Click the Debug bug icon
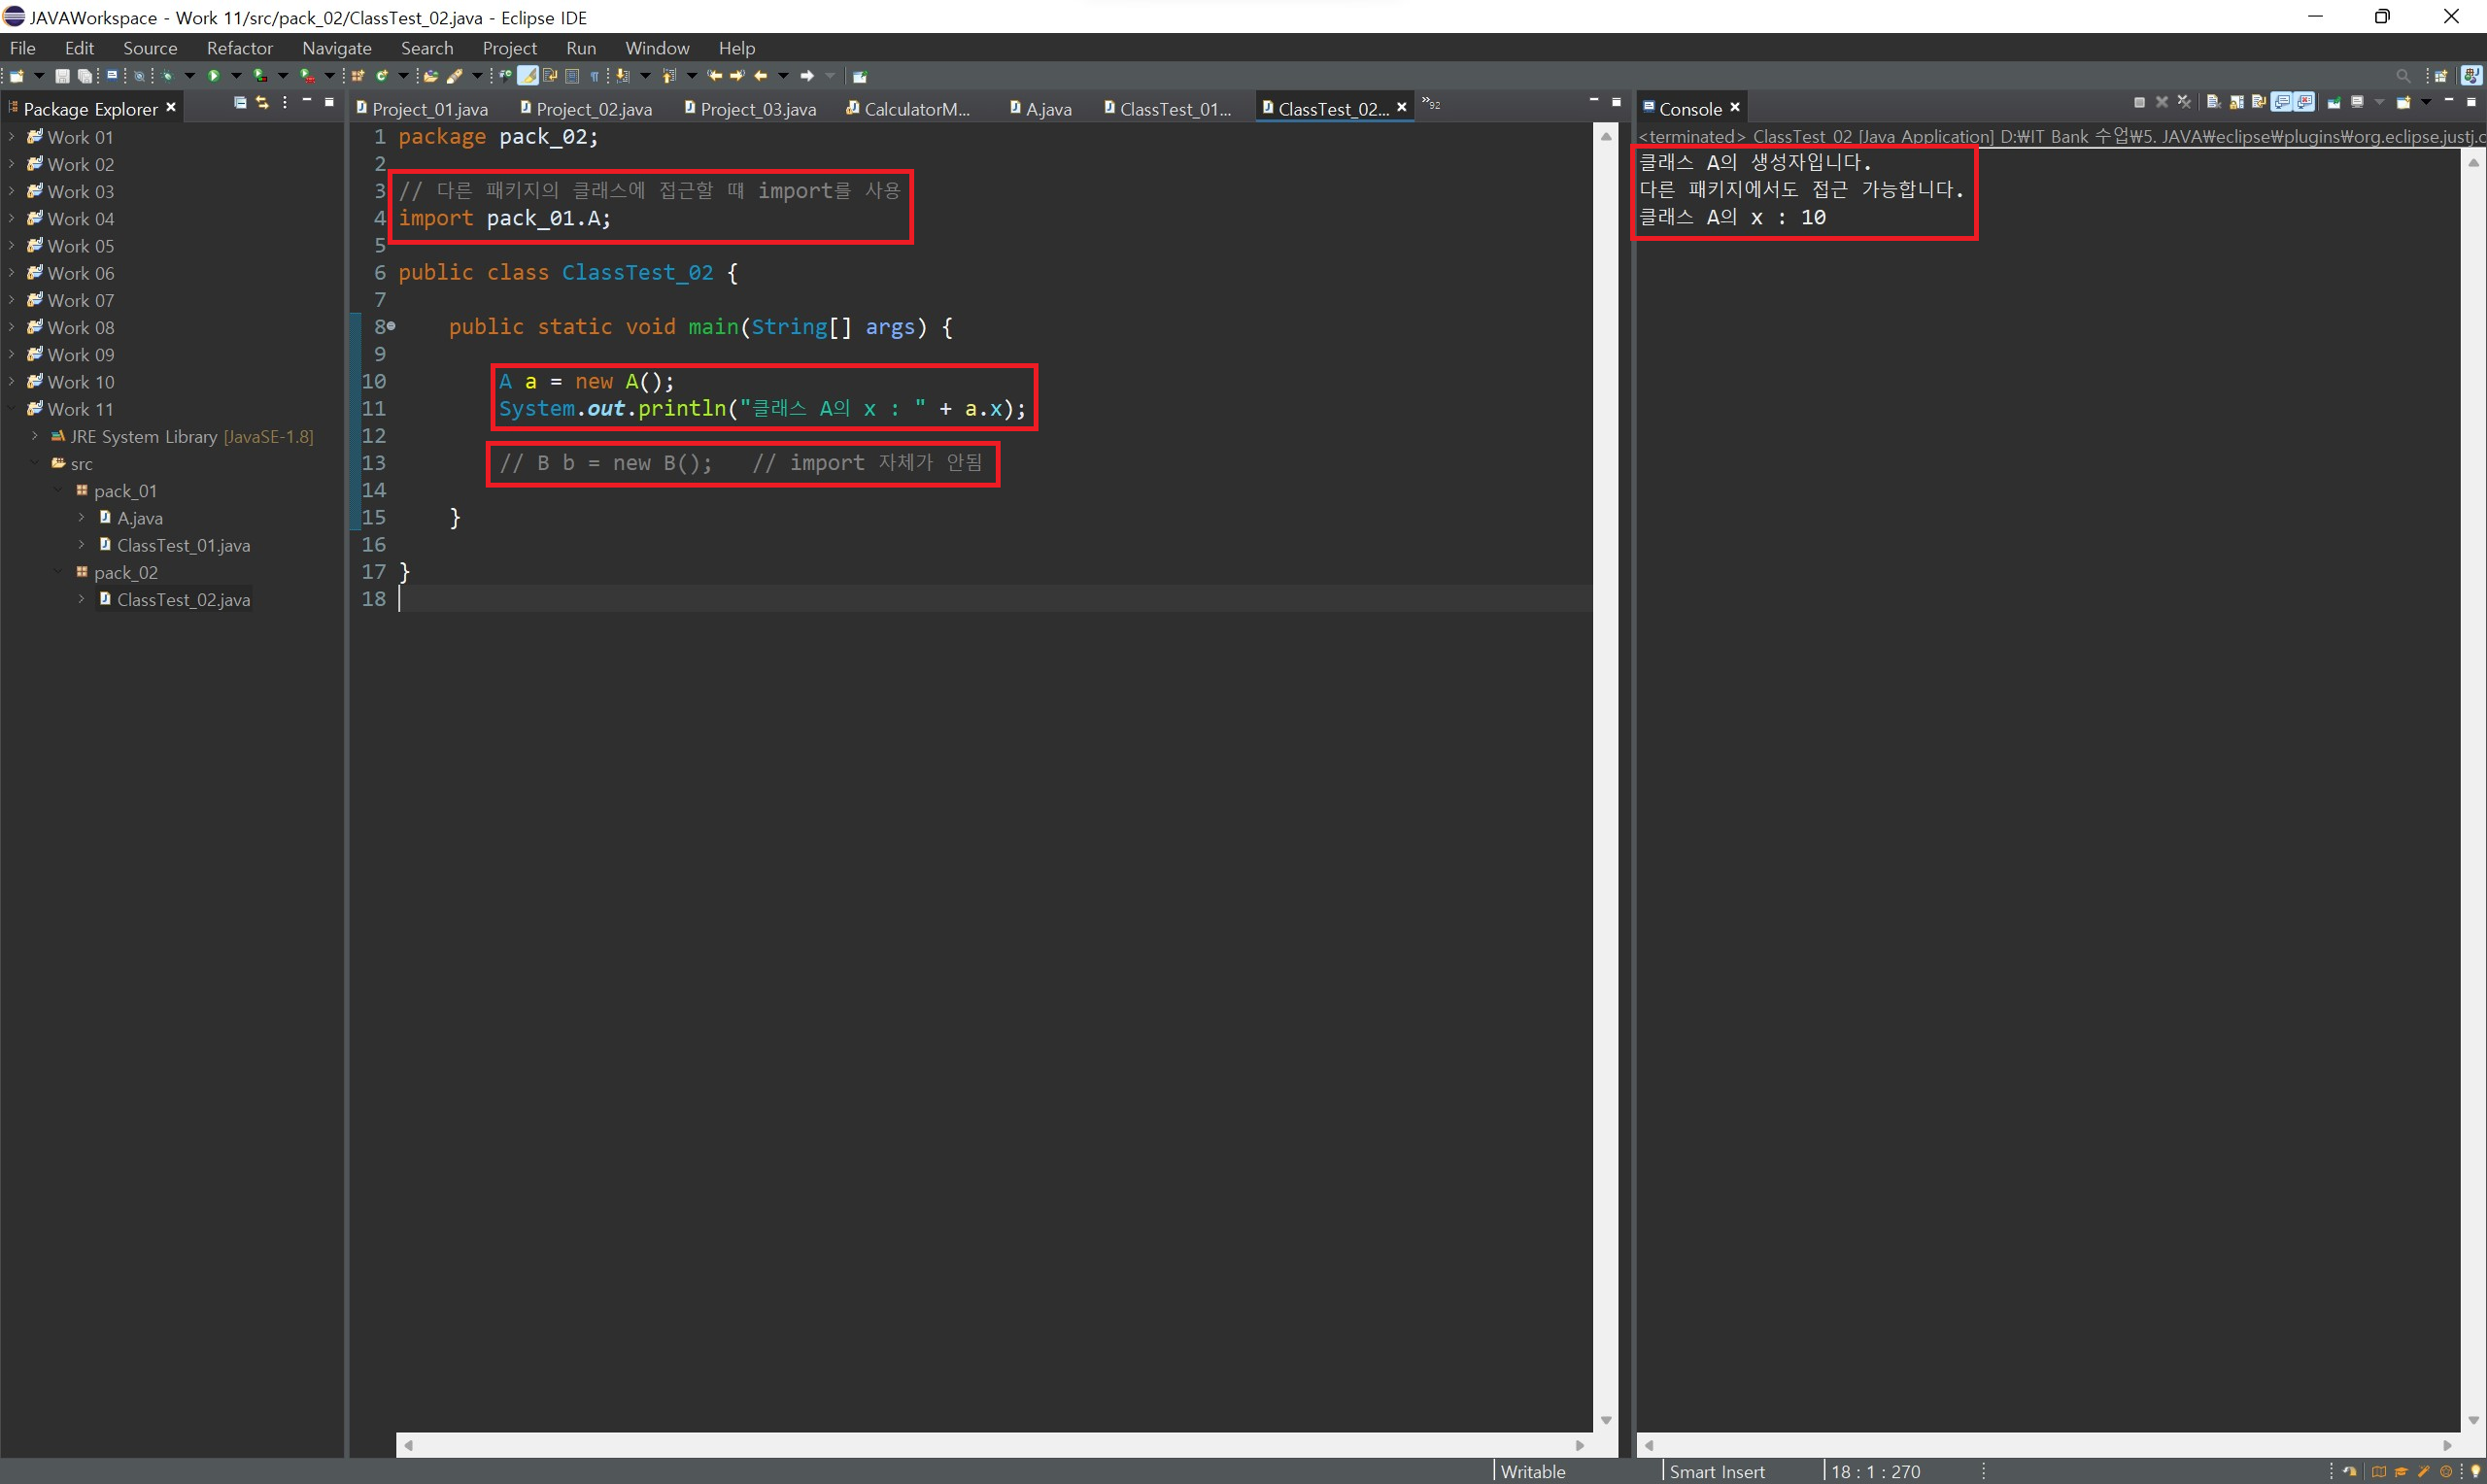 [167, 76]
